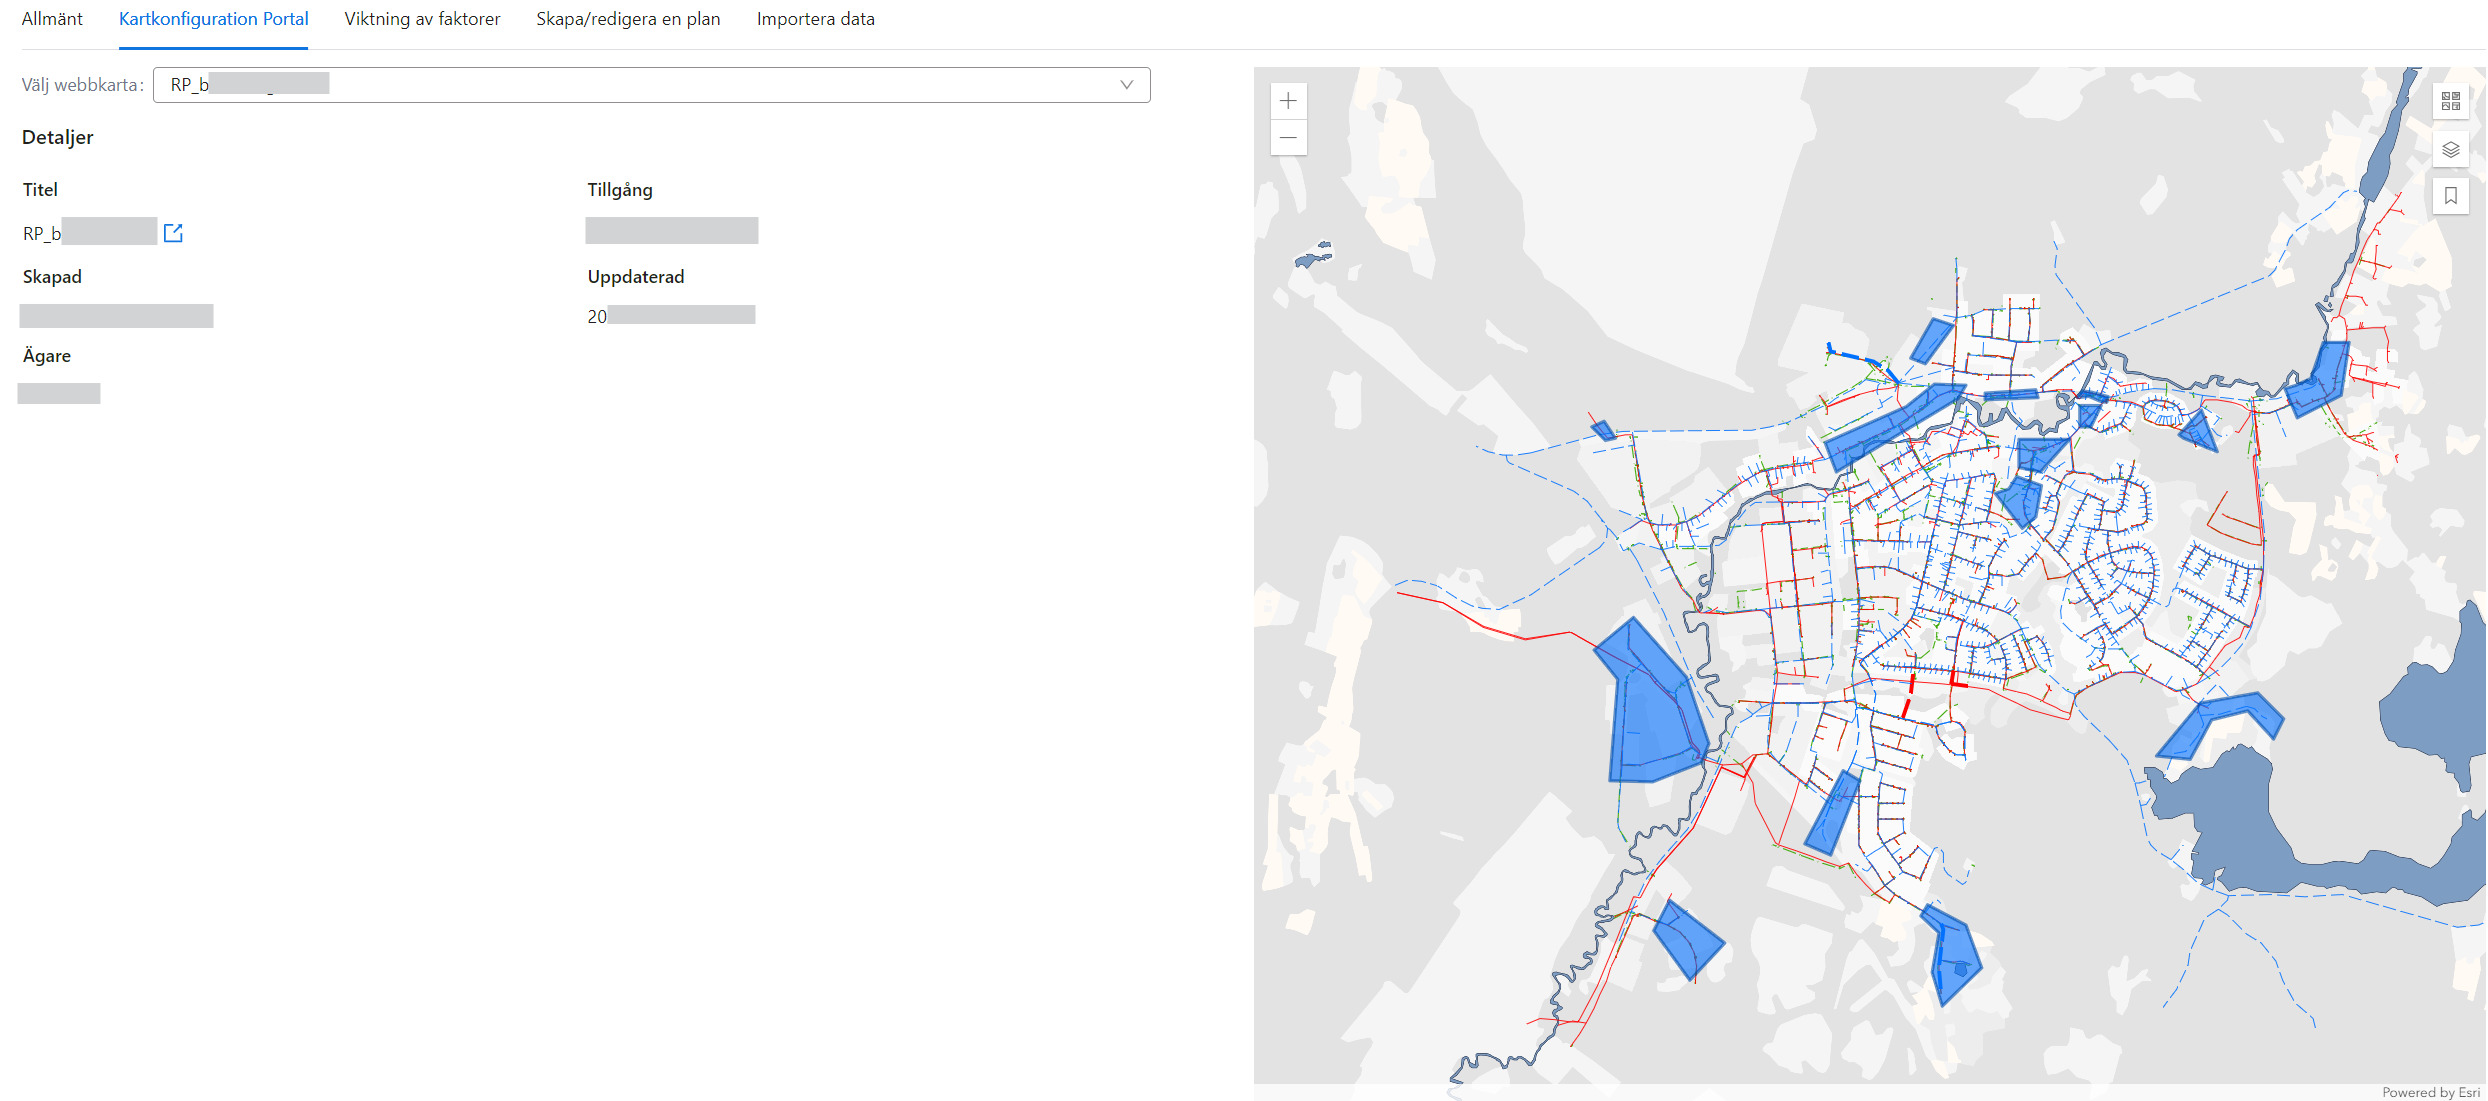Expand the Välj webbkarta dropdown arrow
2488x1101 pixels.
click(1126, 85)
